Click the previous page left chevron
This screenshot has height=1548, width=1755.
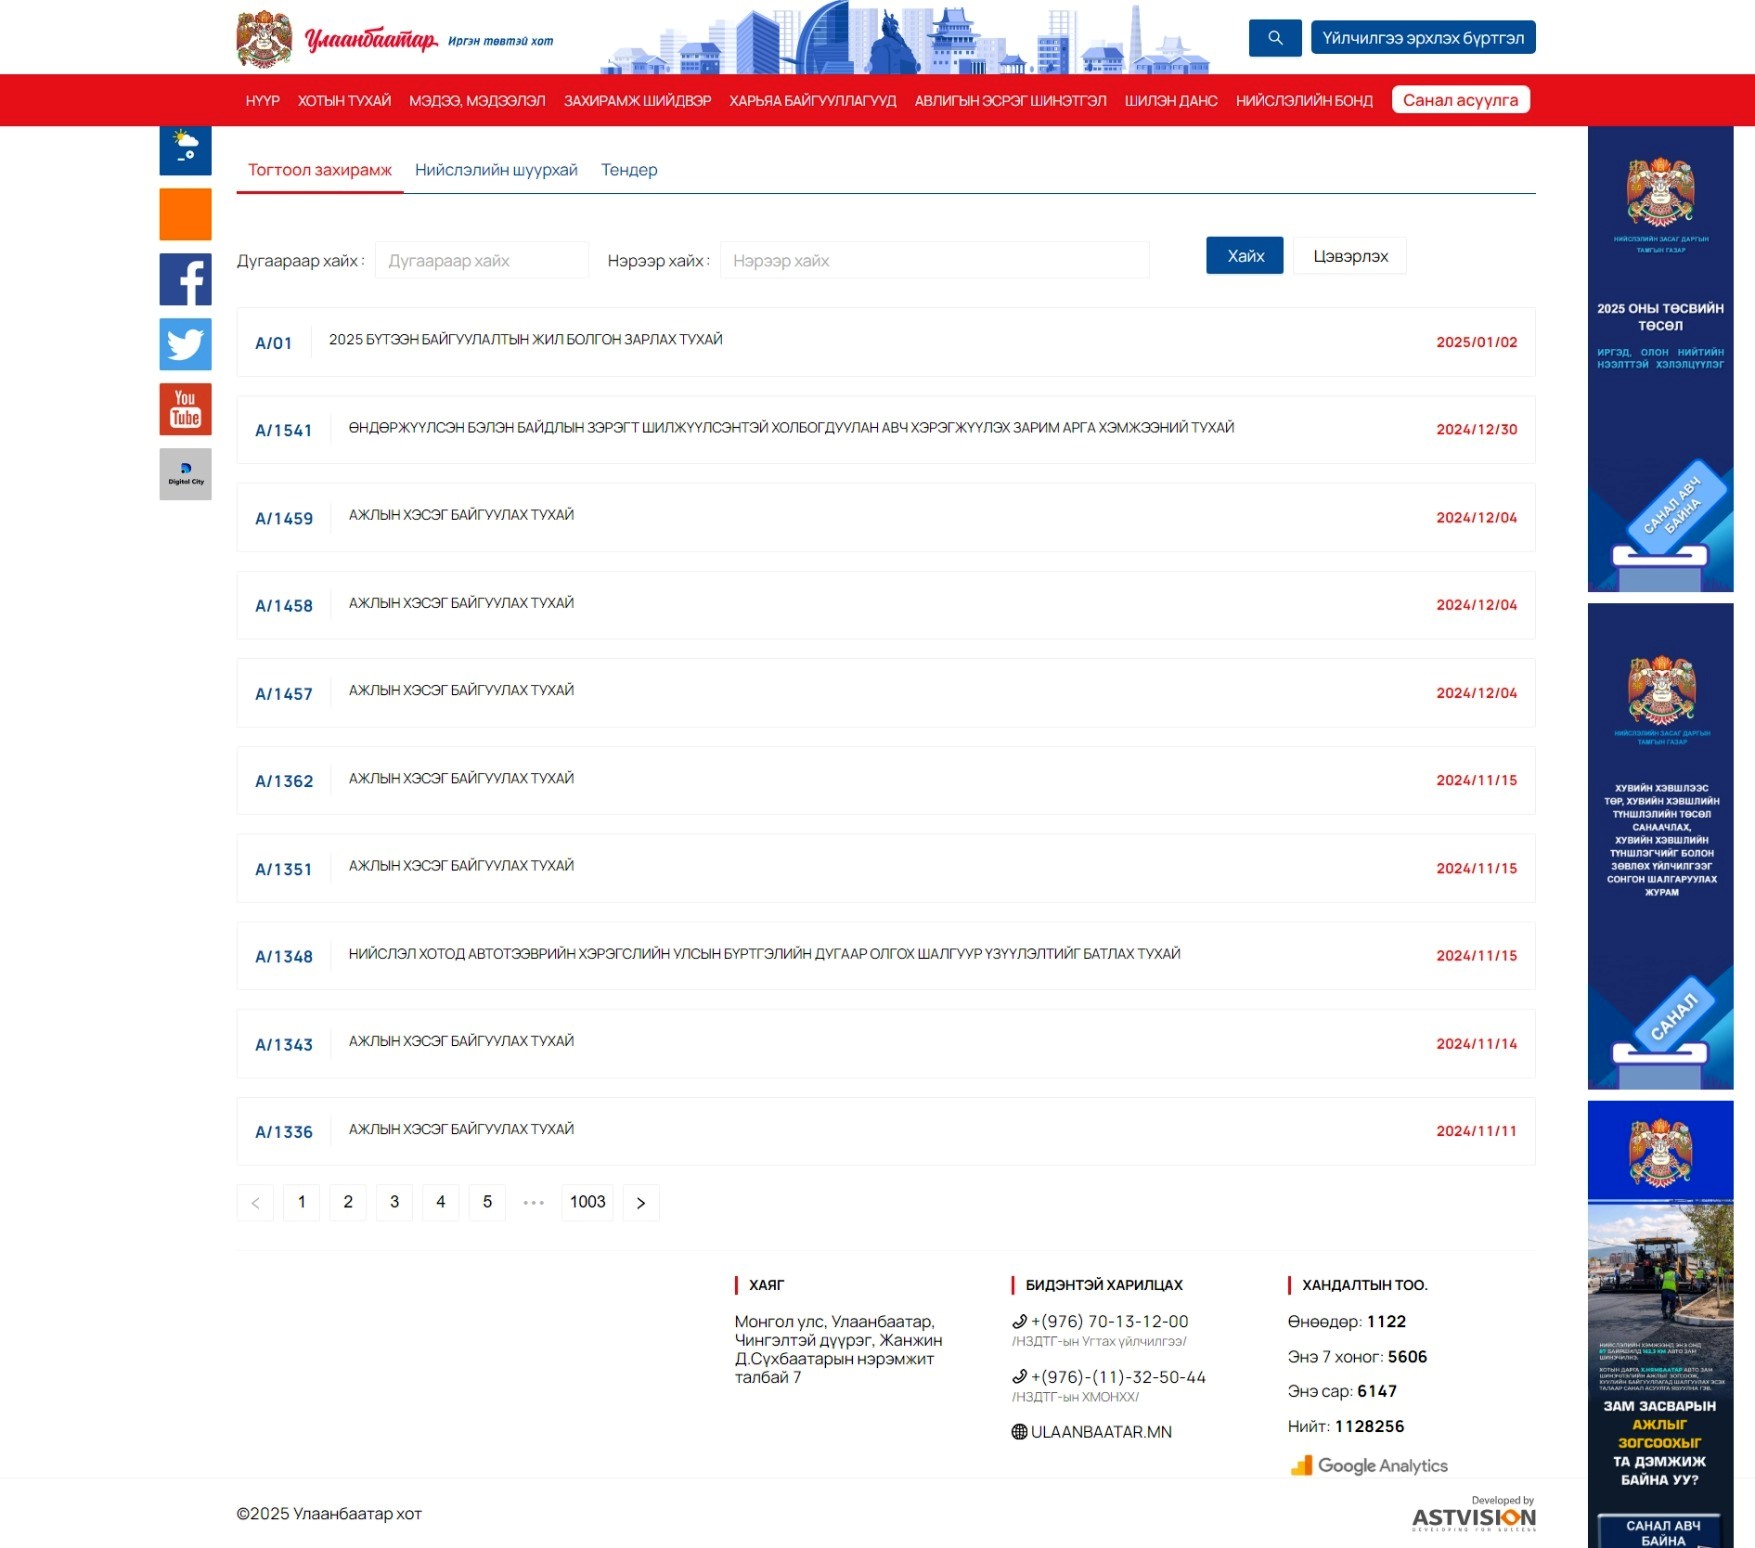(255, 1203)
